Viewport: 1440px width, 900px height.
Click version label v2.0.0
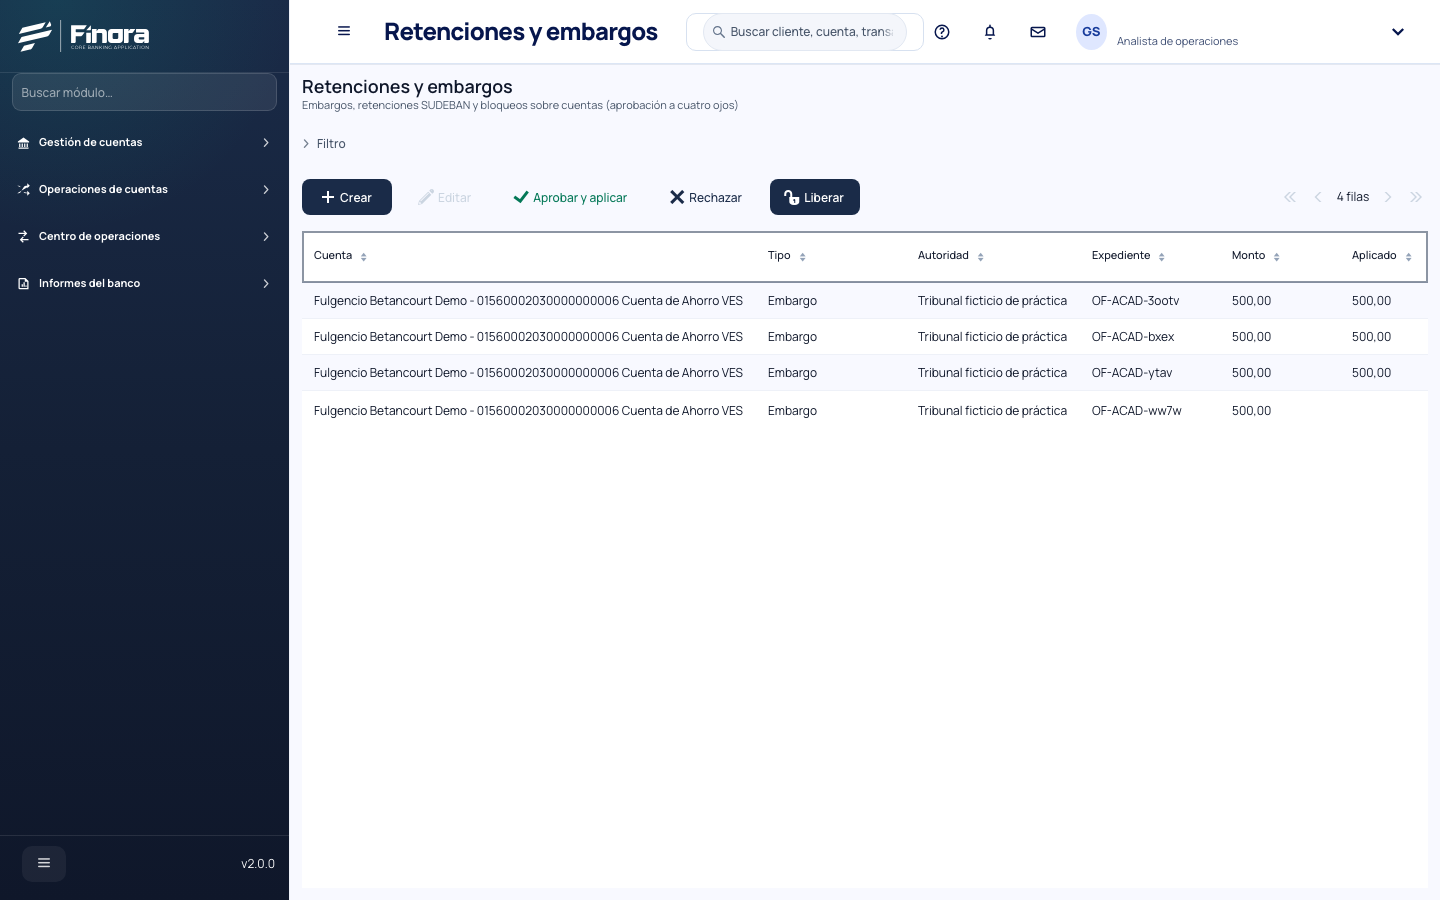point(258,864)
